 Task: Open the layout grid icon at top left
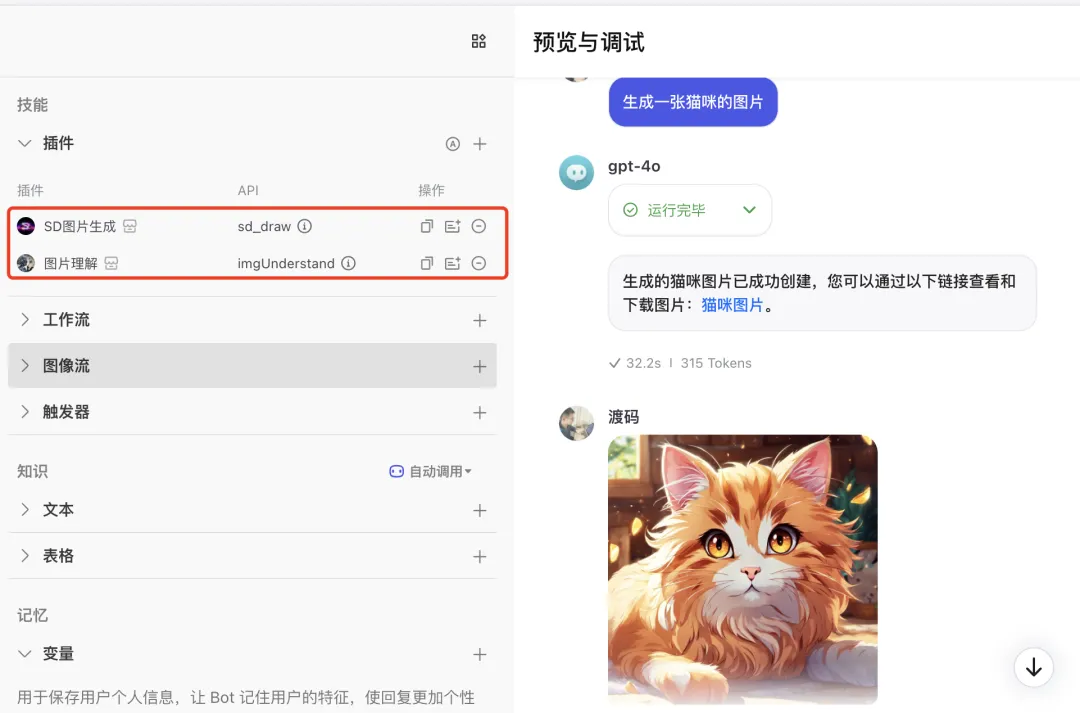tap(478, 41)
